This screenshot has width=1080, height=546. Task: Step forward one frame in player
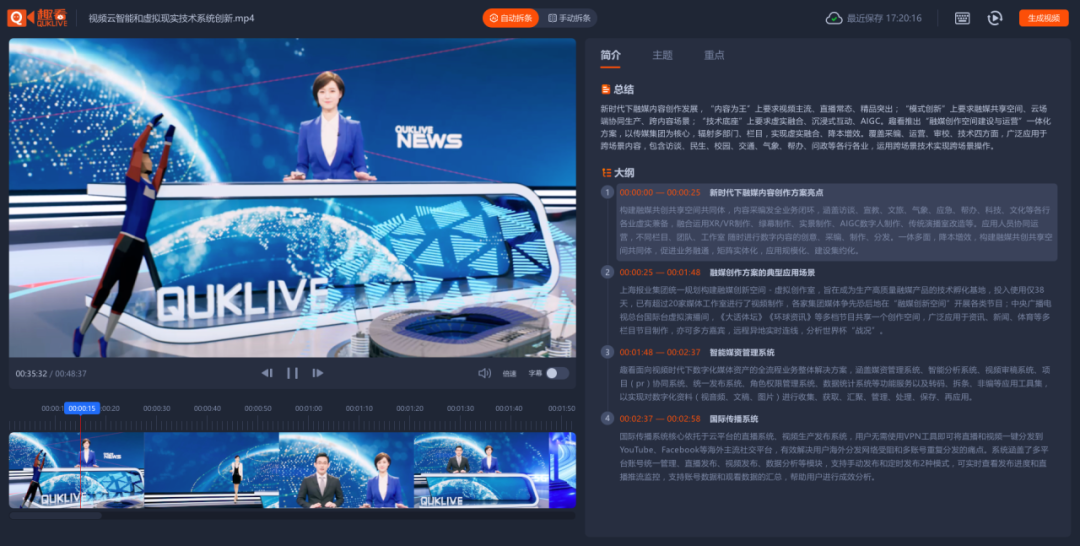(318, 373)
